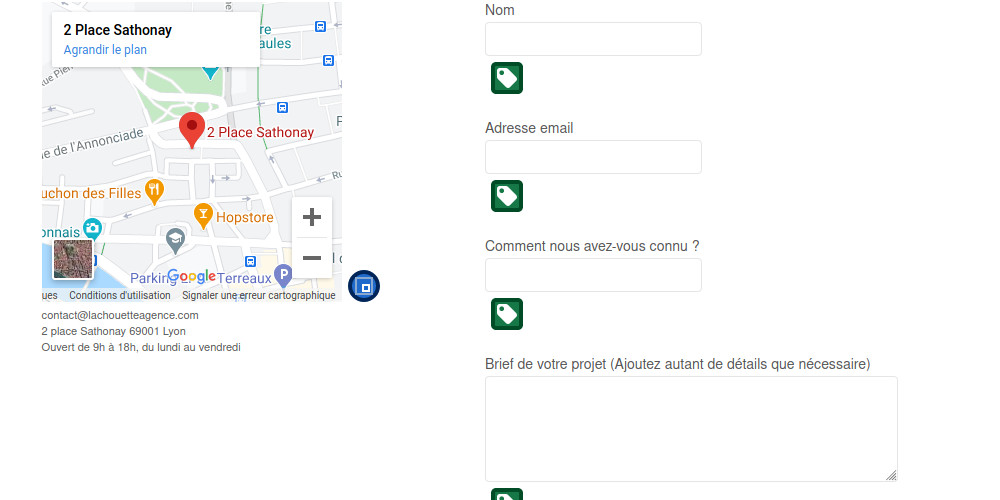Viewport: 1000px width, 500px height.
Task: Click the purple Parking Terreaux marker
Action: 284,275
